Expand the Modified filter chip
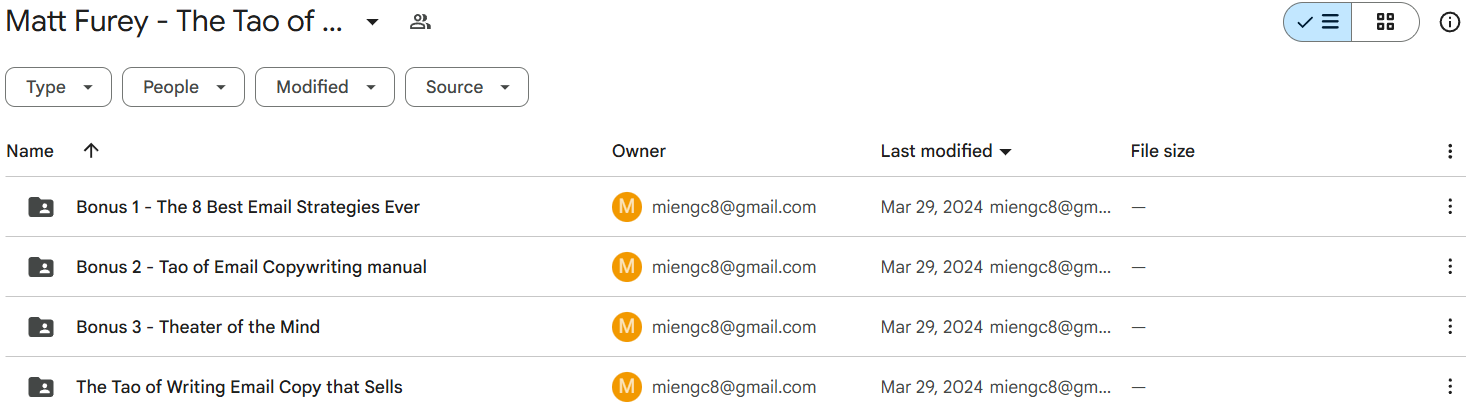This screenshot has width=1466, height=409. (x=325, y=87)
